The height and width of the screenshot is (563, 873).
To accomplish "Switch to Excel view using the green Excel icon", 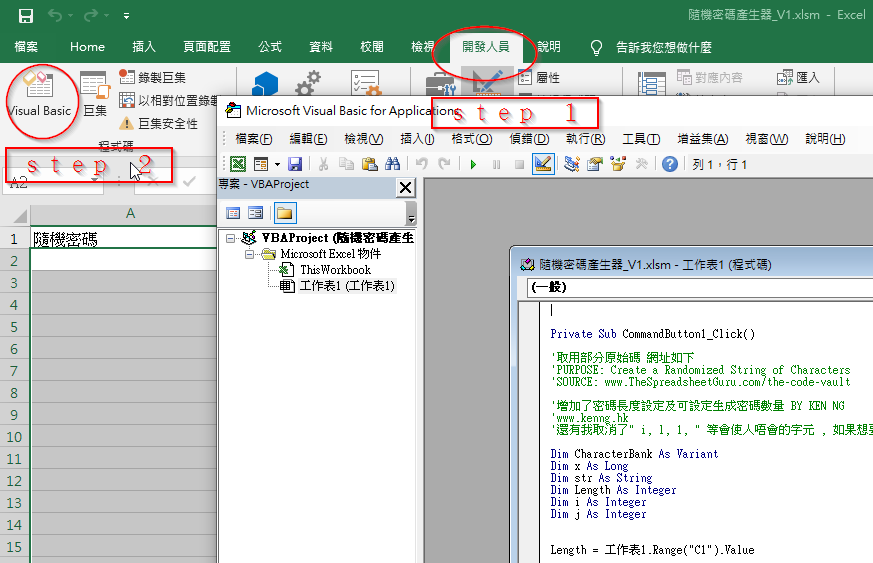I will click(238, 164).
